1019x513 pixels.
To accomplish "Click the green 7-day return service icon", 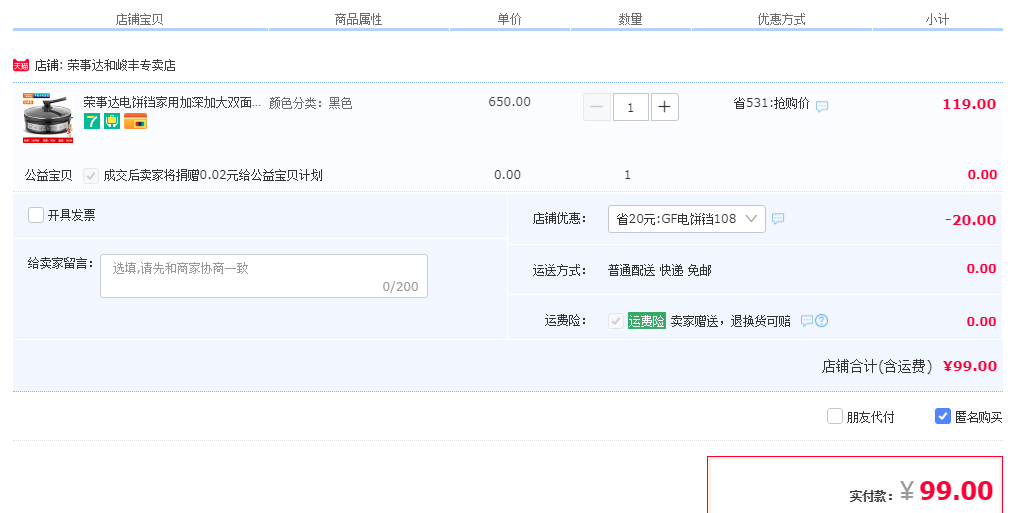I will [x=92, y=121].
